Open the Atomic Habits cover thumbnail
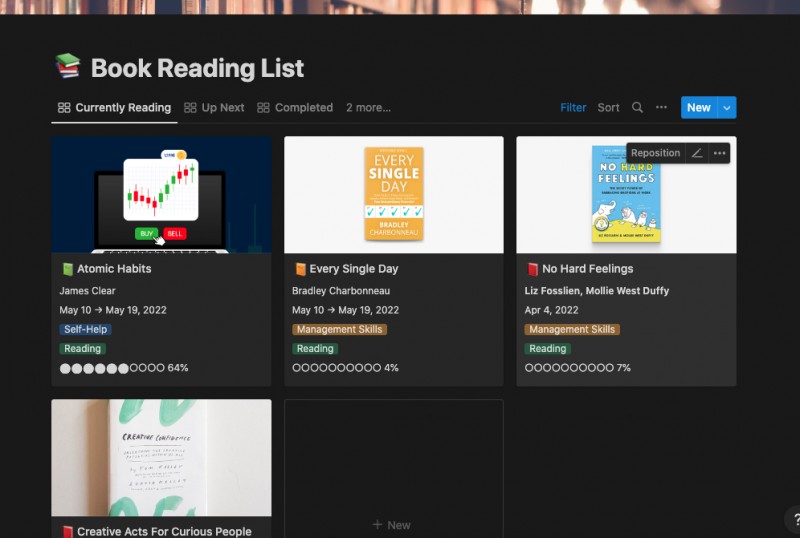 [161, 194]
